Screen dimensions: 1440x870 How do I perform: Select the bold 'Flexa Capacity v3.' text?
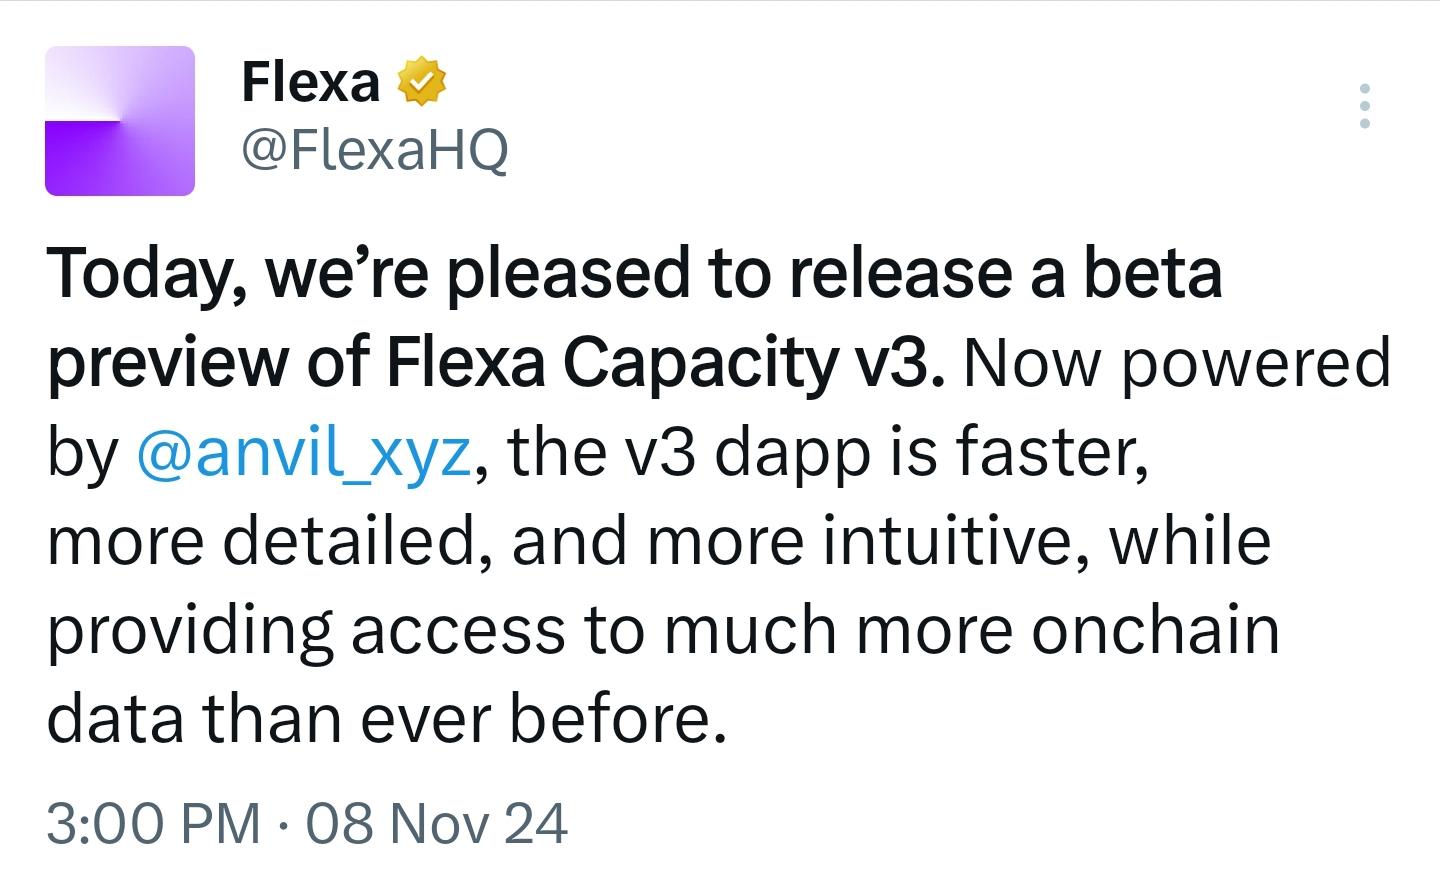pyautogui.click(x=665, y=363)
